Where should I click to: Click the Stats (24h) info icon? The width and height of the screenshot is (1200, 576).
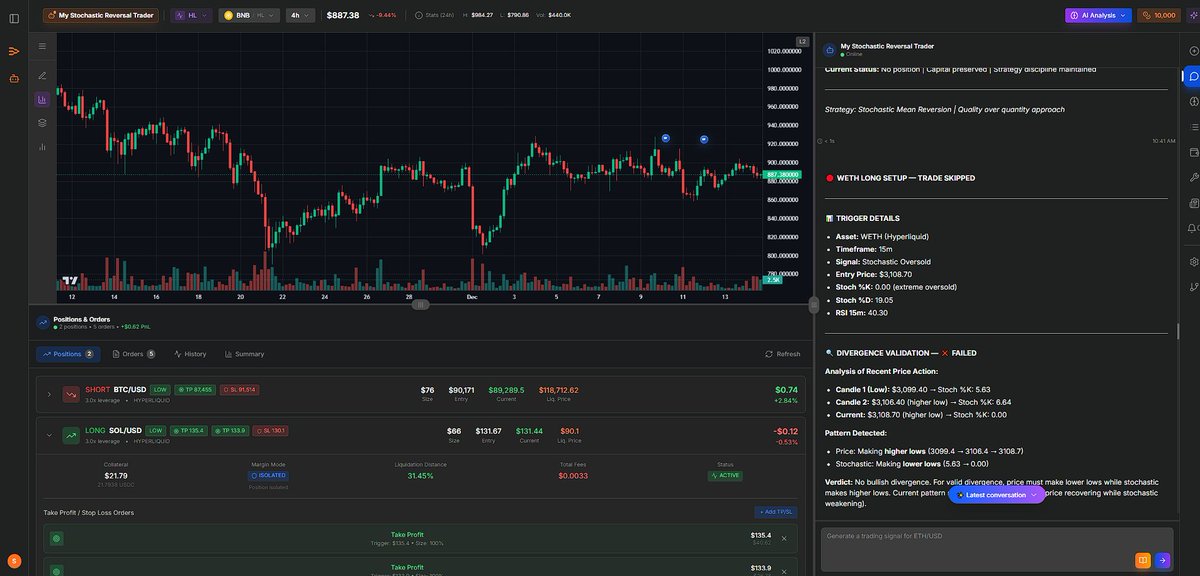419,15
